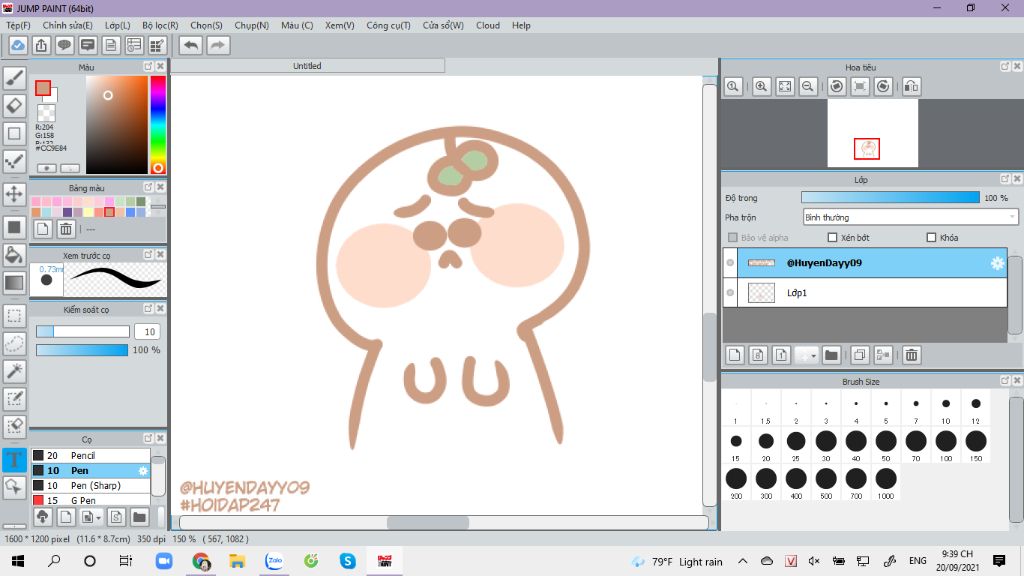Select the Brush tool in left toolbar

[x=14, y=78]
